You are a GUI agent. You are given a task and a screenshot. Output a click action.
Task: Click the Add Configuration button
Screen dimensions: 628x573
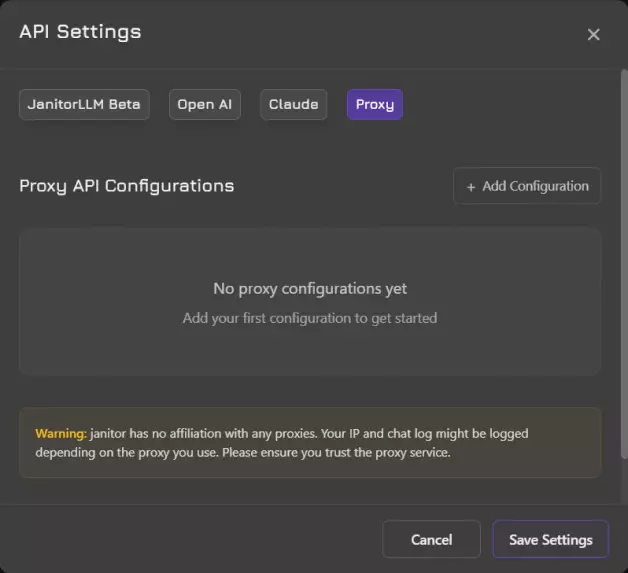(527, 186)
